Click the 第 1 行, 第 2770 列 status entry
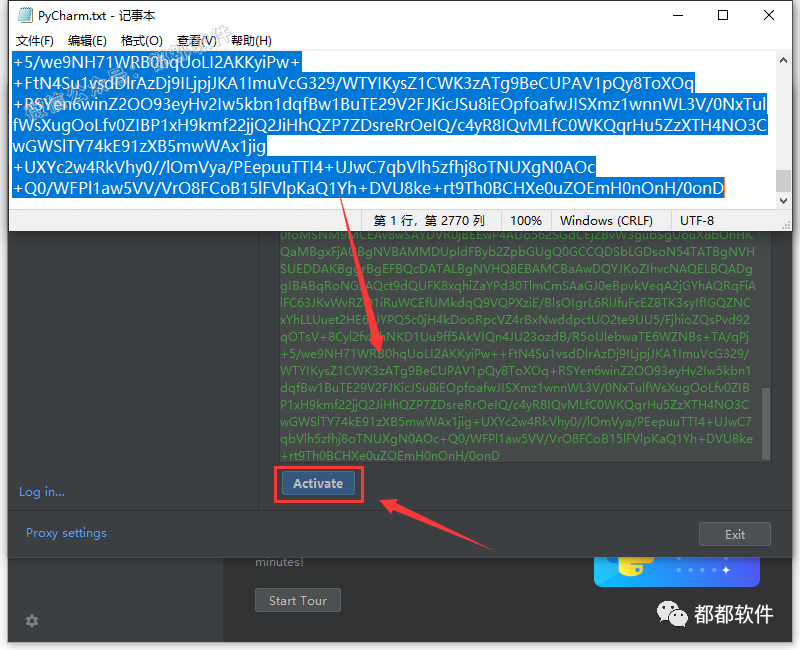Image resolution: width=800 pixels, height=650 pixels. click(x=430, y=220)
